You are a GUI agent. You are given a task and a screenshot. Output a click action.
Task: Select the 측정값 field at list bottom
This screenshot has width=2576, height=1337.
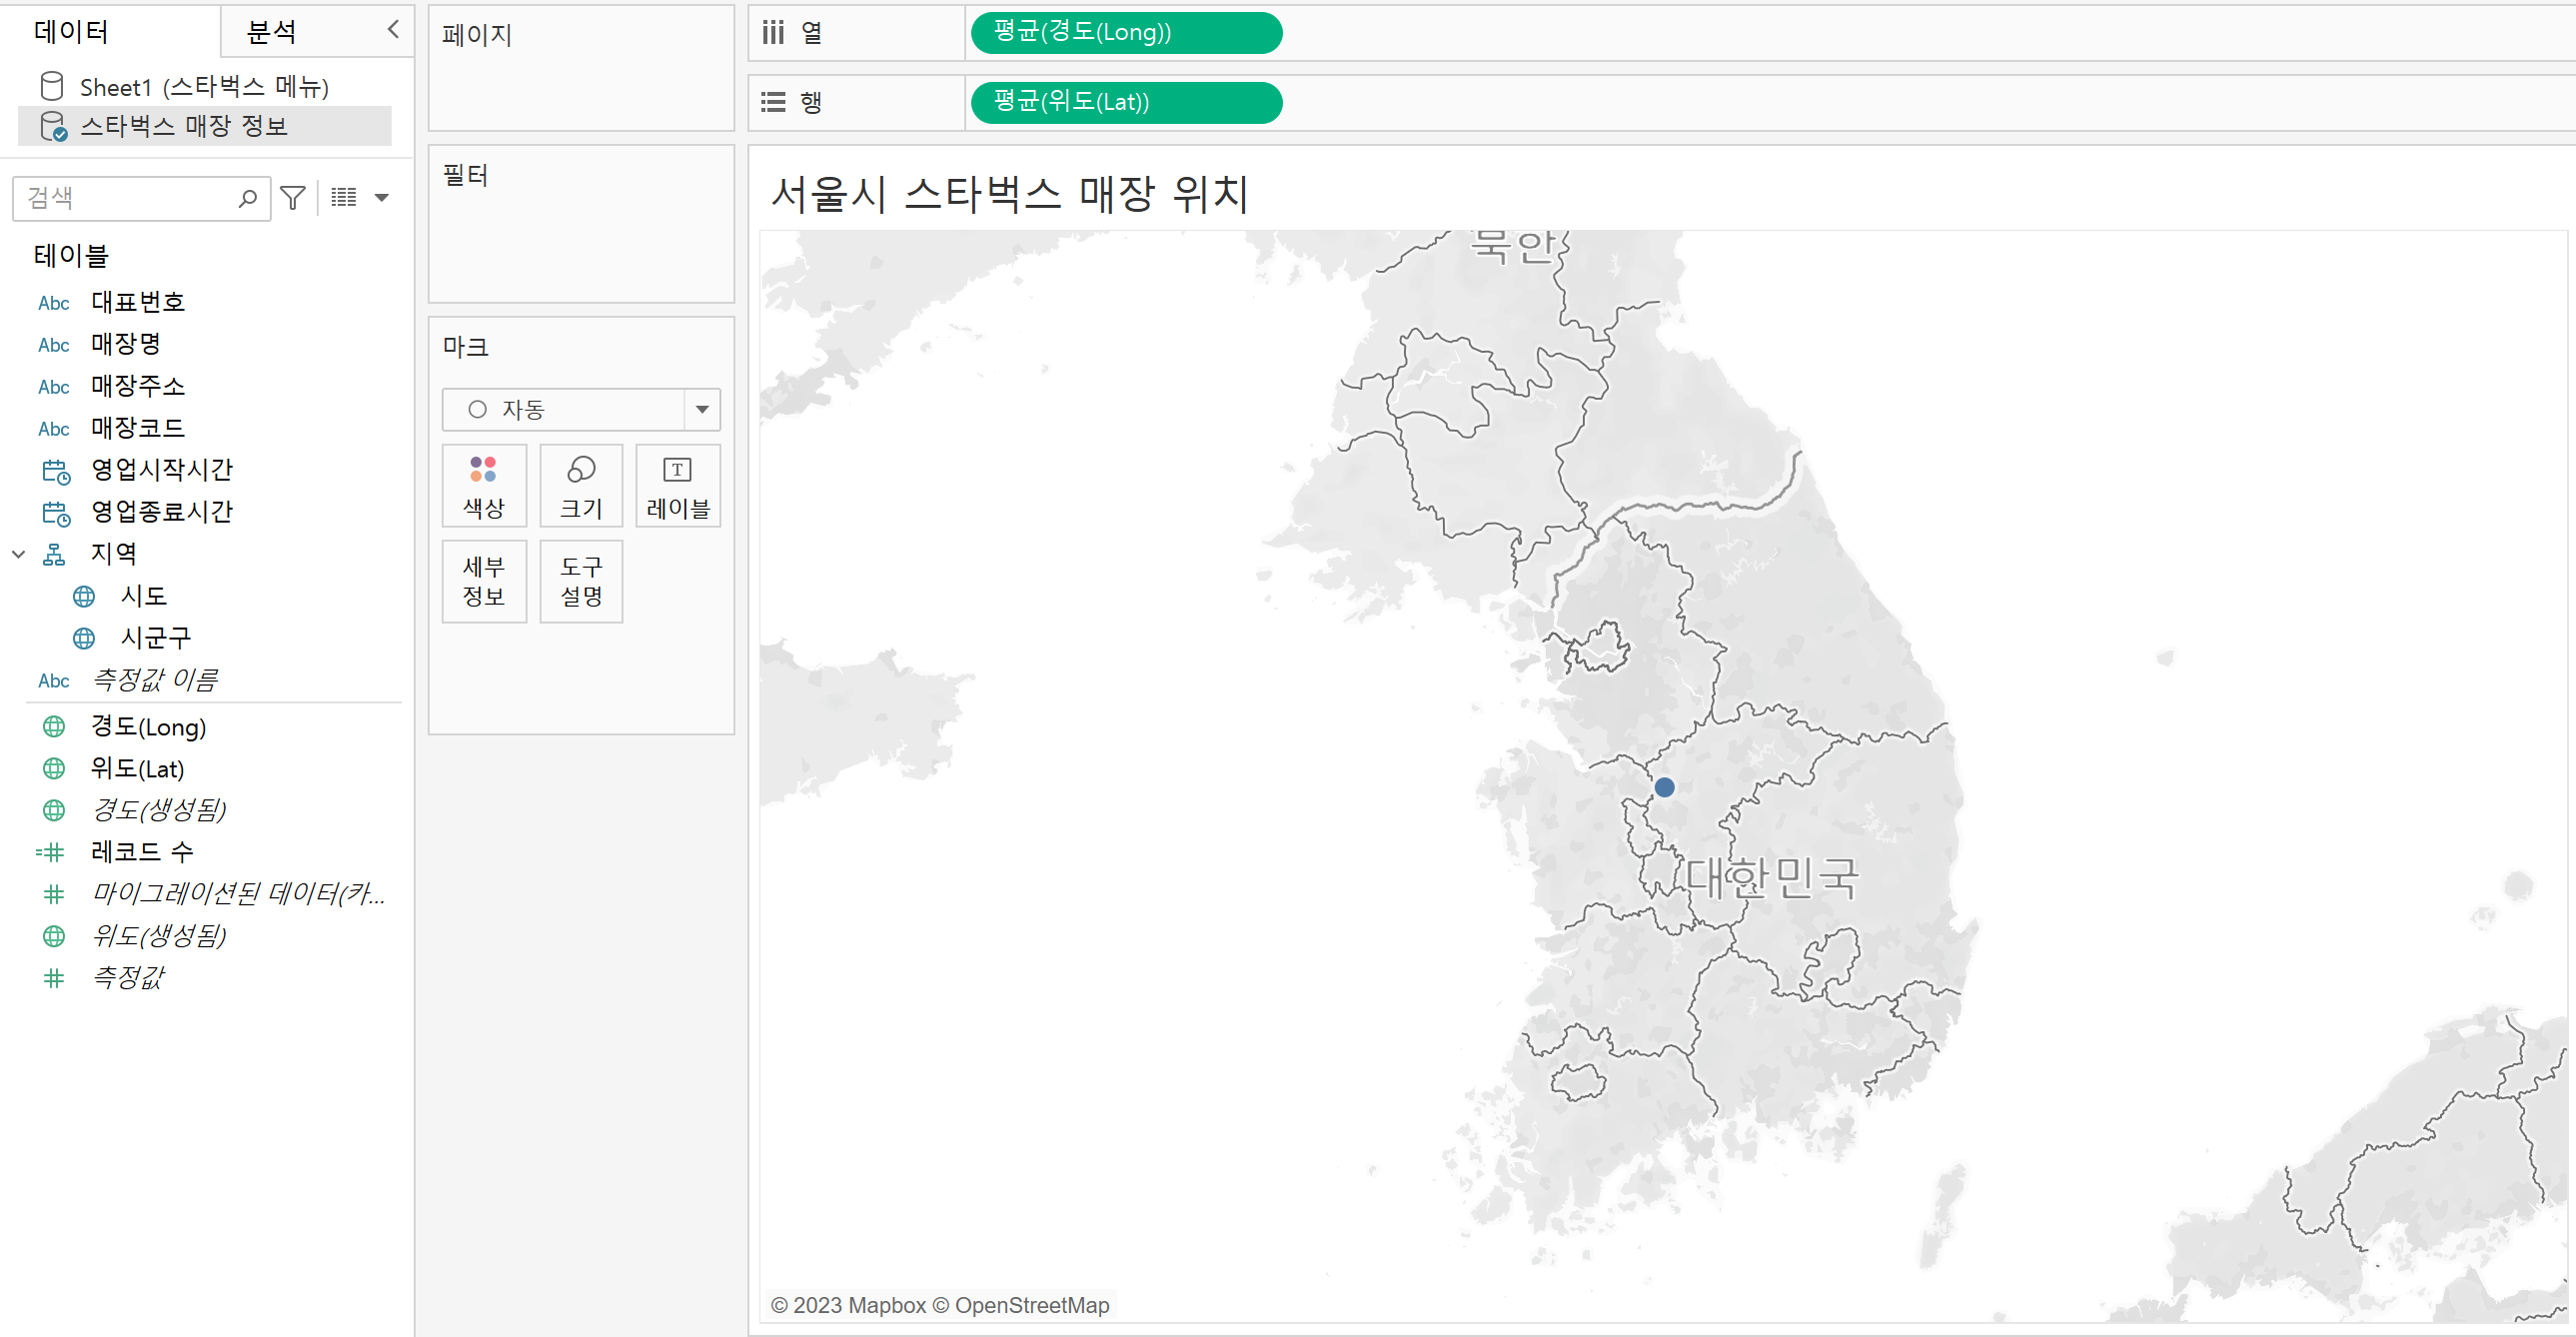[127, 978]
